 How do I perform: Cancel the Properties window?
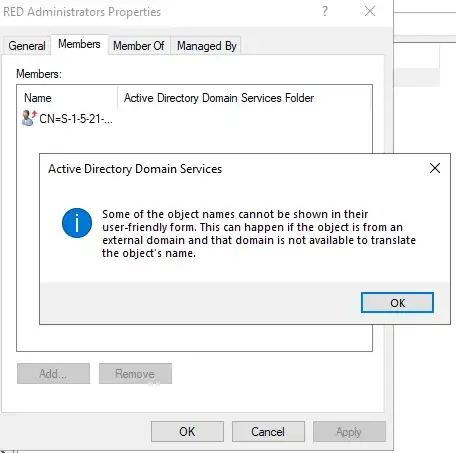coord(268,432)
